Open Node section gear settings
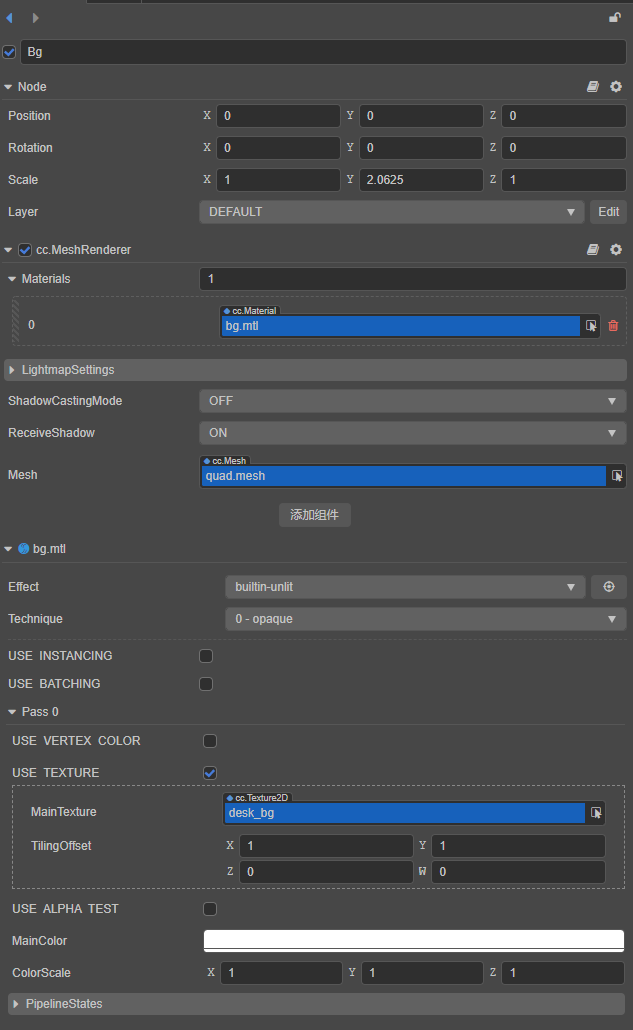The image size is (633, 1030). coord(616,87)
